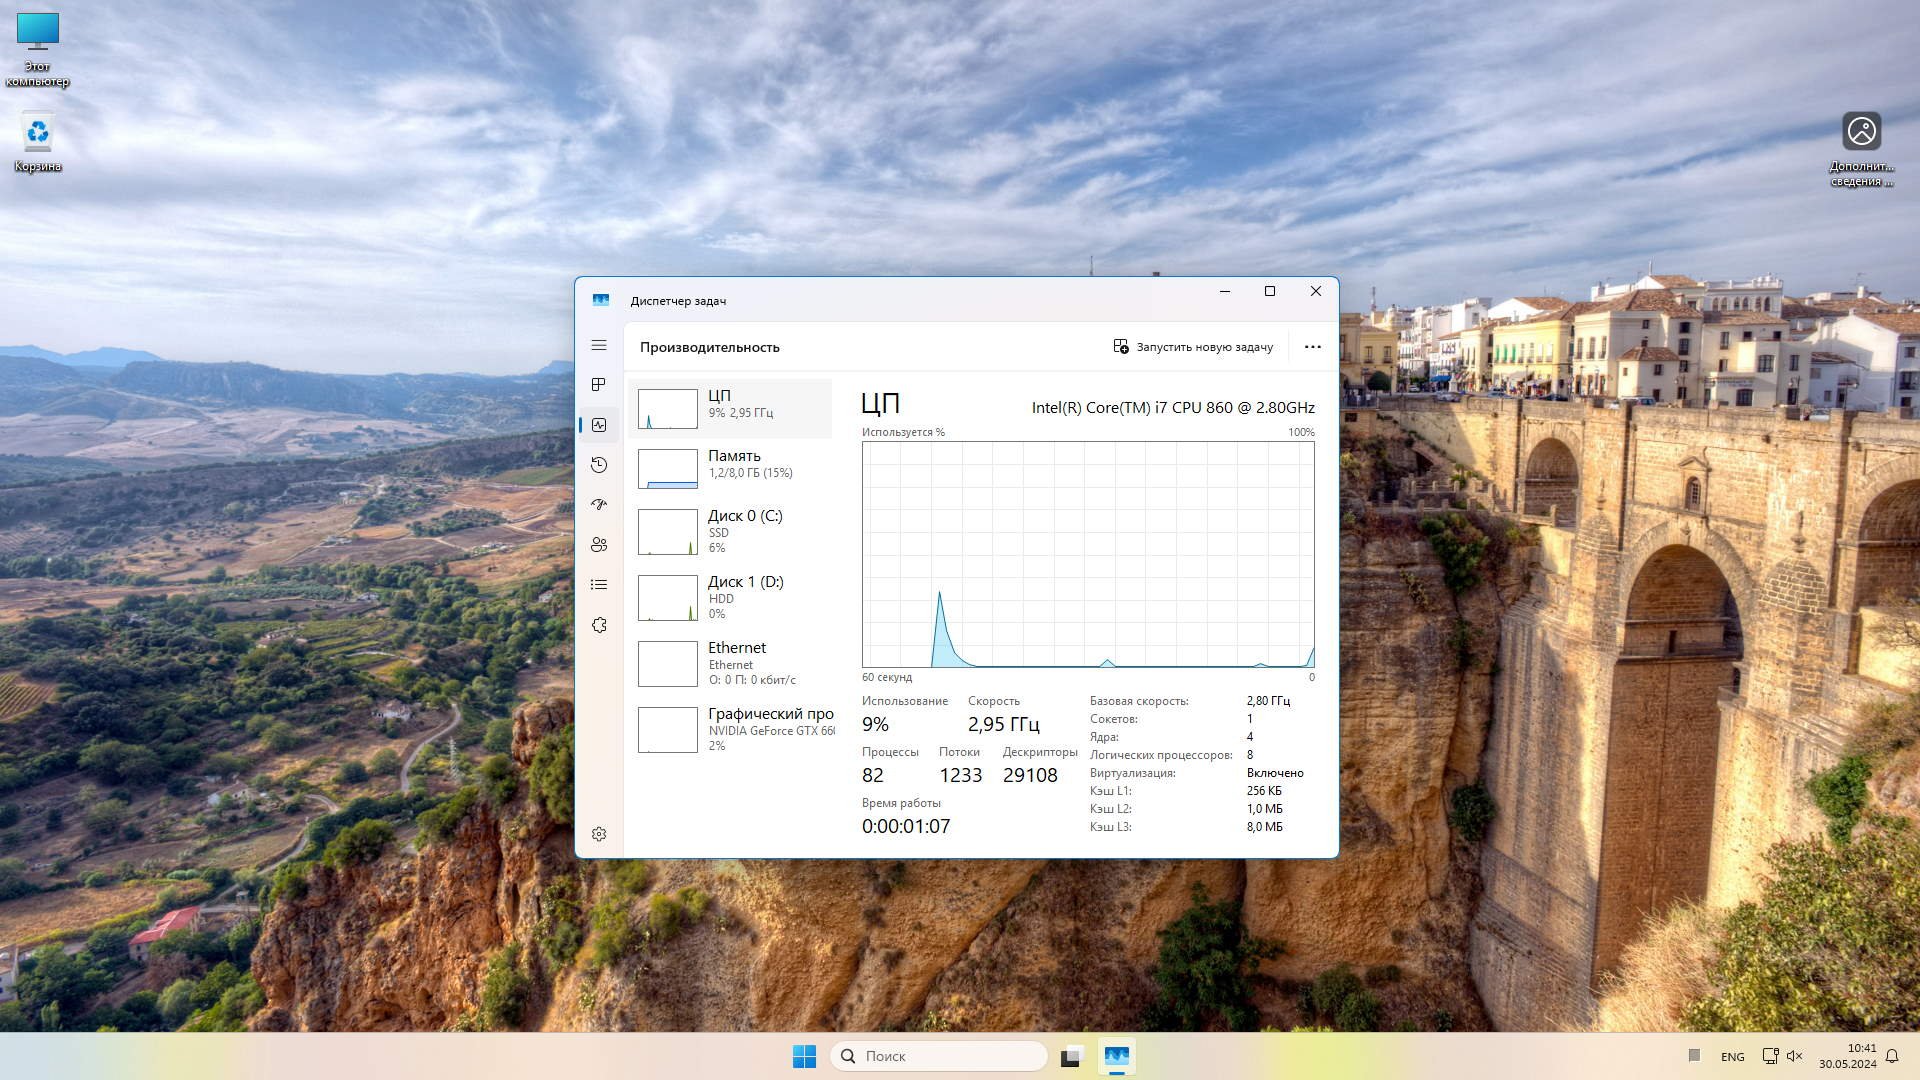1920x1080 pixels.
Task: Select the Графический процессор GPU item
Action: tap(732, 728)
